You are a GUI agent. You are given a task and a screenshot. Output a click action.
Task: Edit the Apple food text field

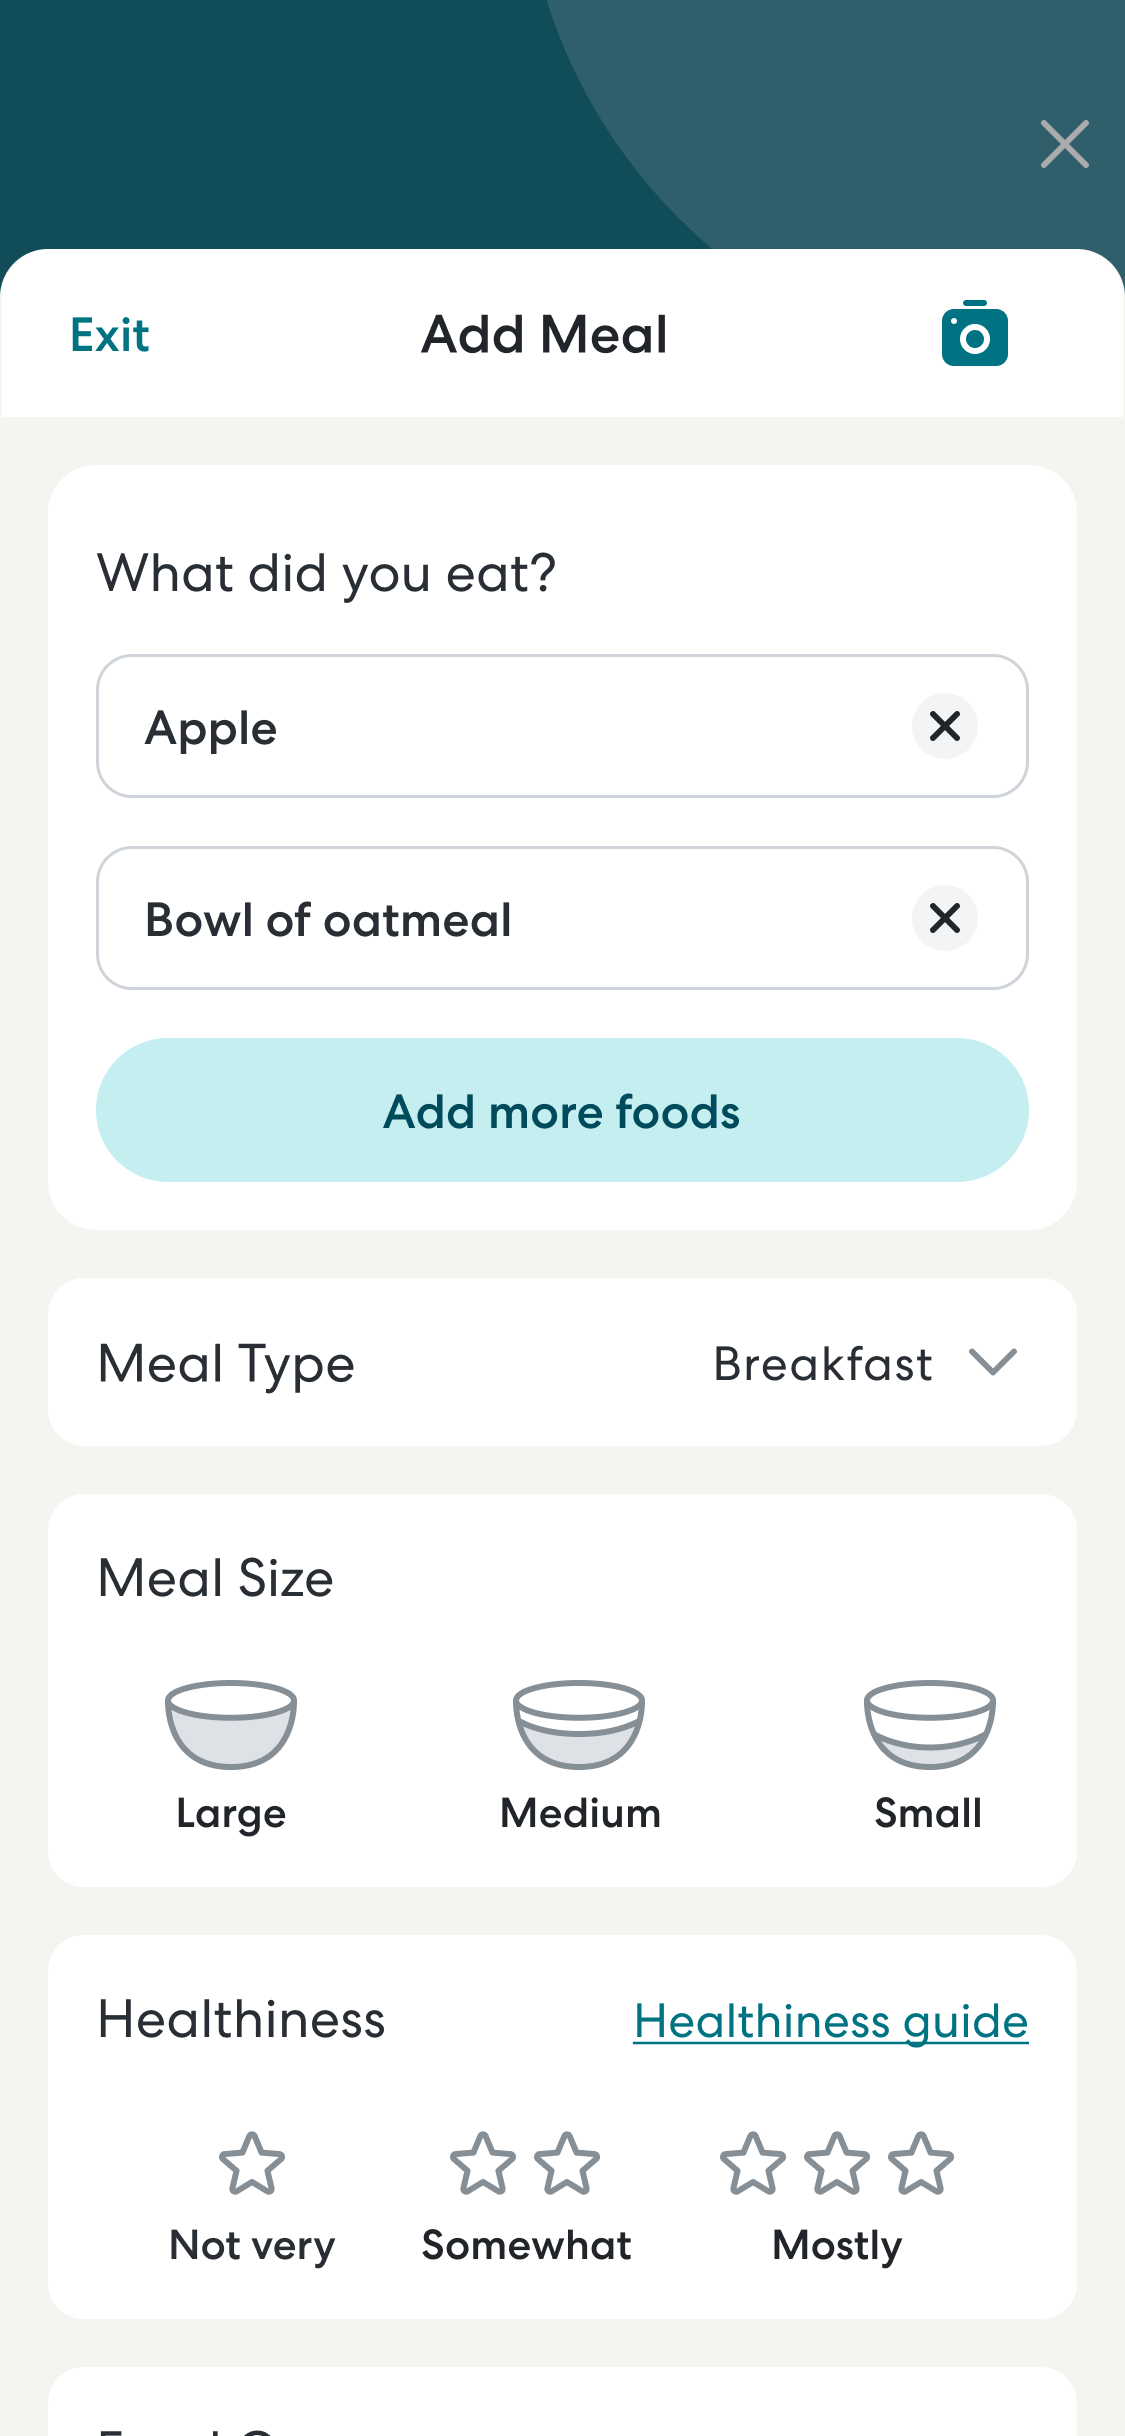click(x=500, y=727)
